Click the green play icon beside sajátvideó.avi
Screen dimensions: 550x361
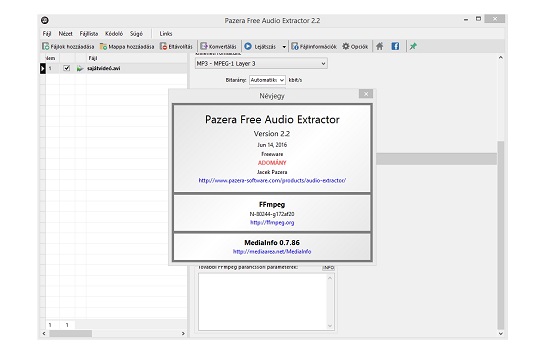tap(80, 68)
